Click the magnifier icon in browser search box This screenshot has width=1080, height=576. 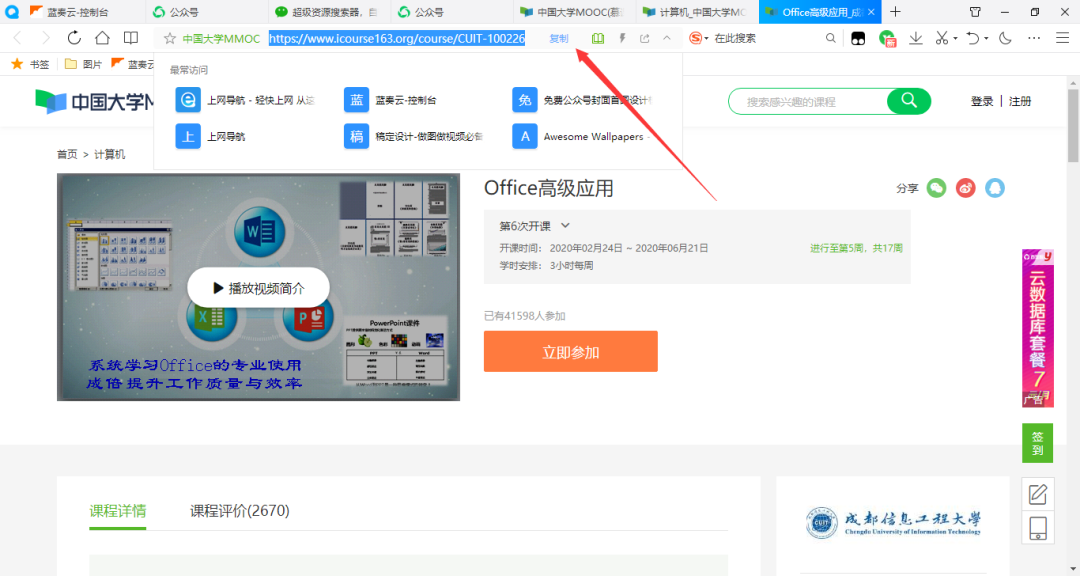pyautogui.click(x=831, y=39)
